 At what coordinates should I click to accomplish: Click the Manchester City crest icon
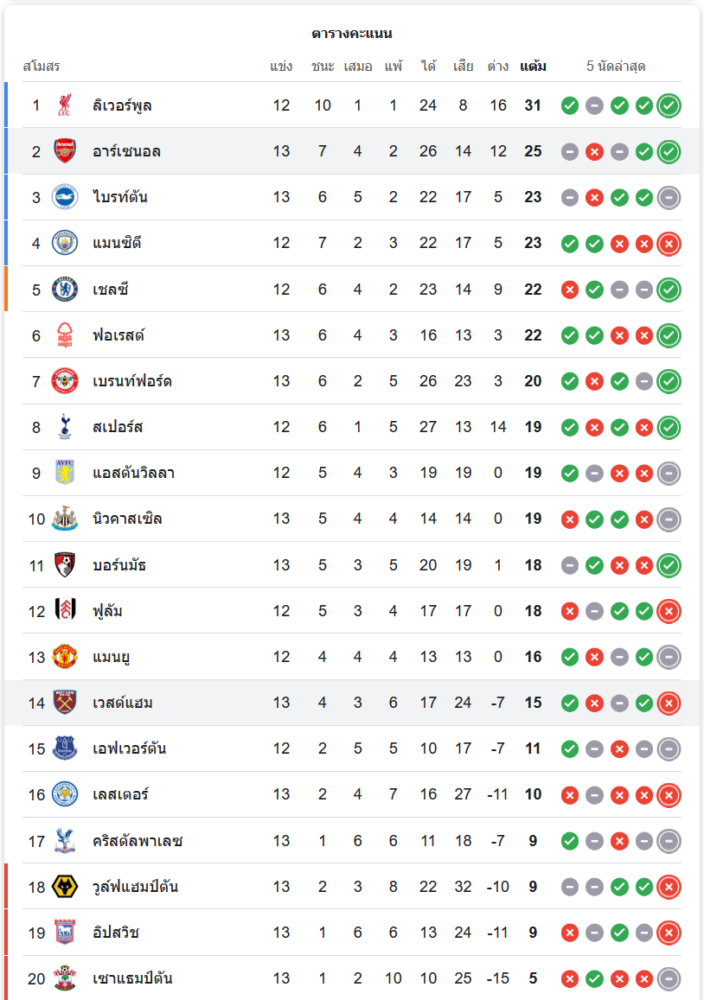(x=64, y=243)
